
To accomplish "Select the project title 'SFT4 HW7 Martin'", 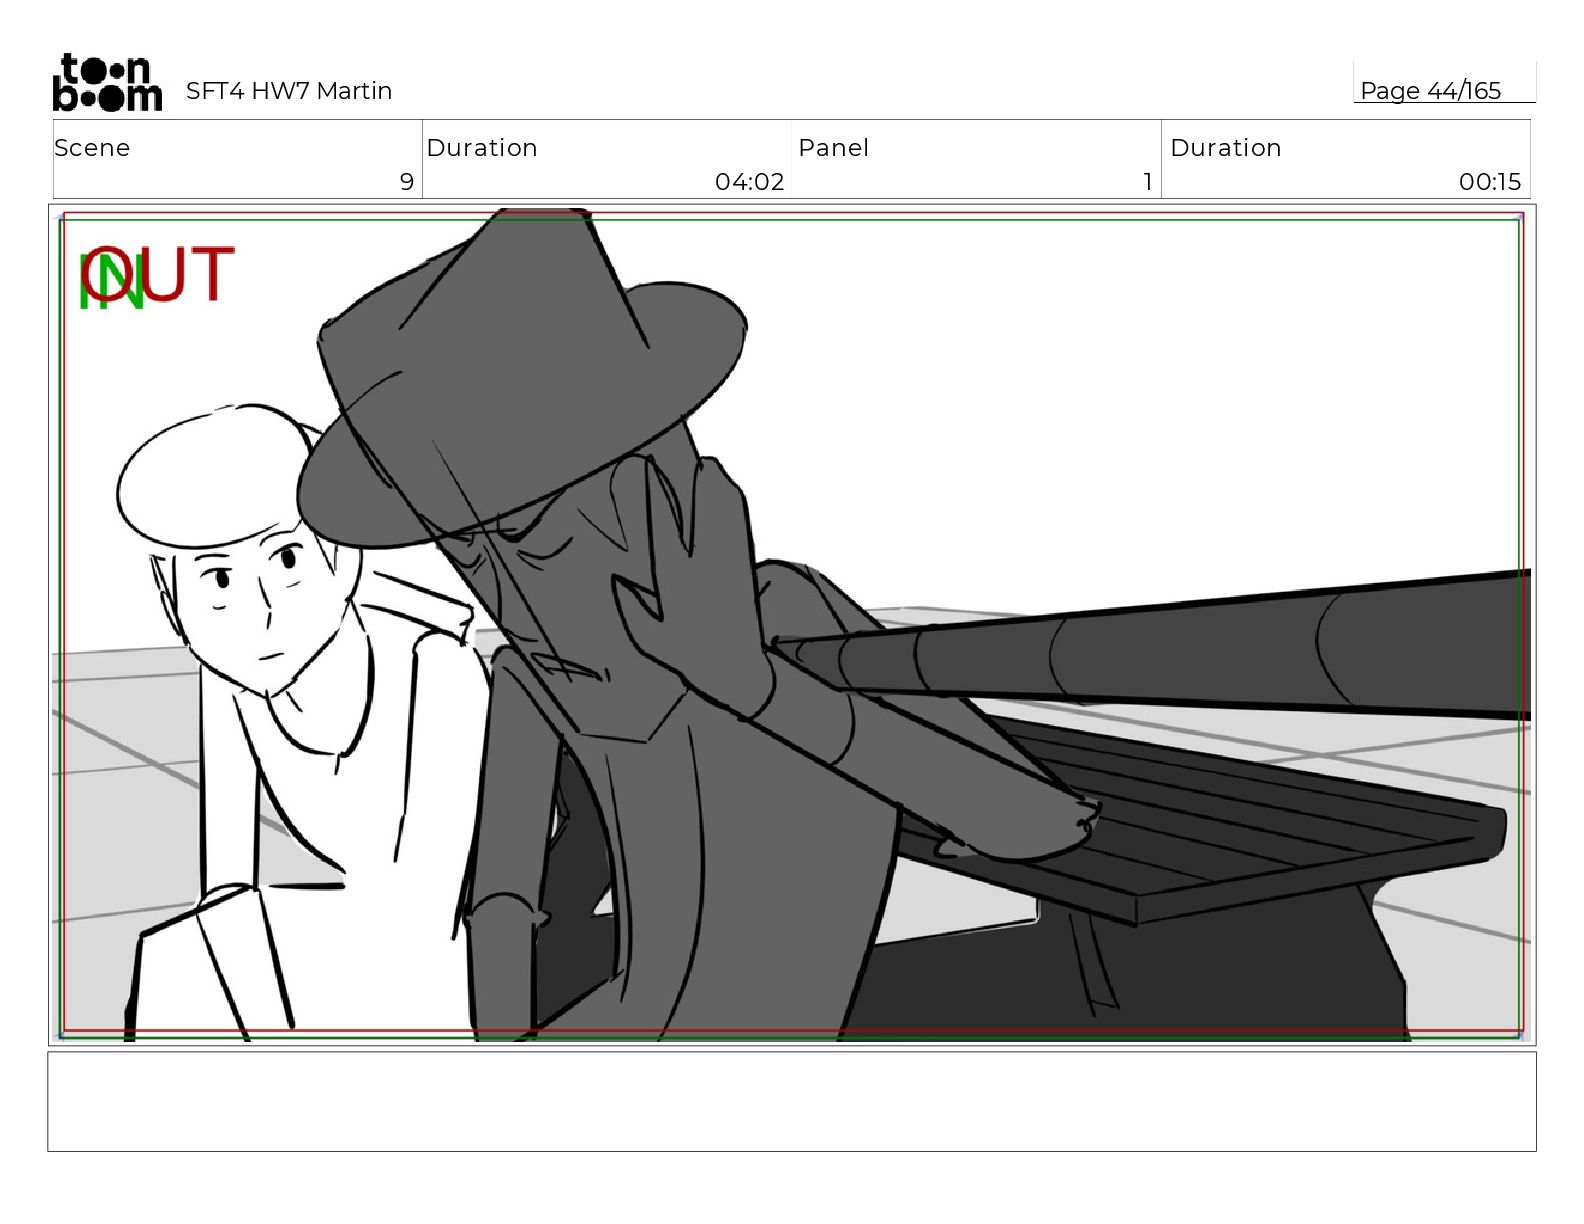I will pos(289,91).
